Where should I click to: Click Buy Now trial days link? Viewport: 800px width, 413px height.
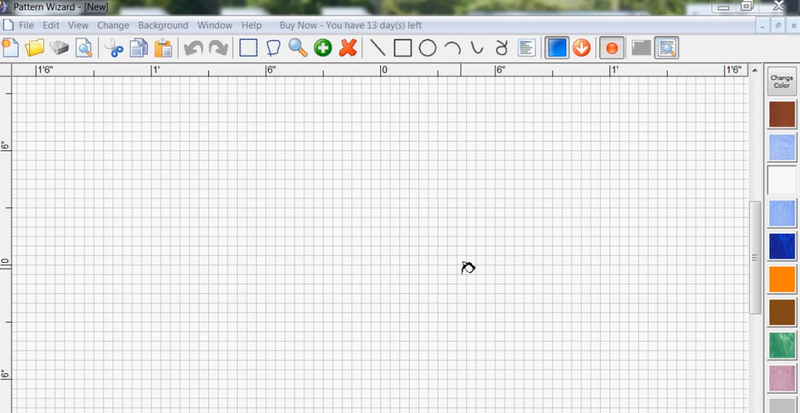coord(351,25)
